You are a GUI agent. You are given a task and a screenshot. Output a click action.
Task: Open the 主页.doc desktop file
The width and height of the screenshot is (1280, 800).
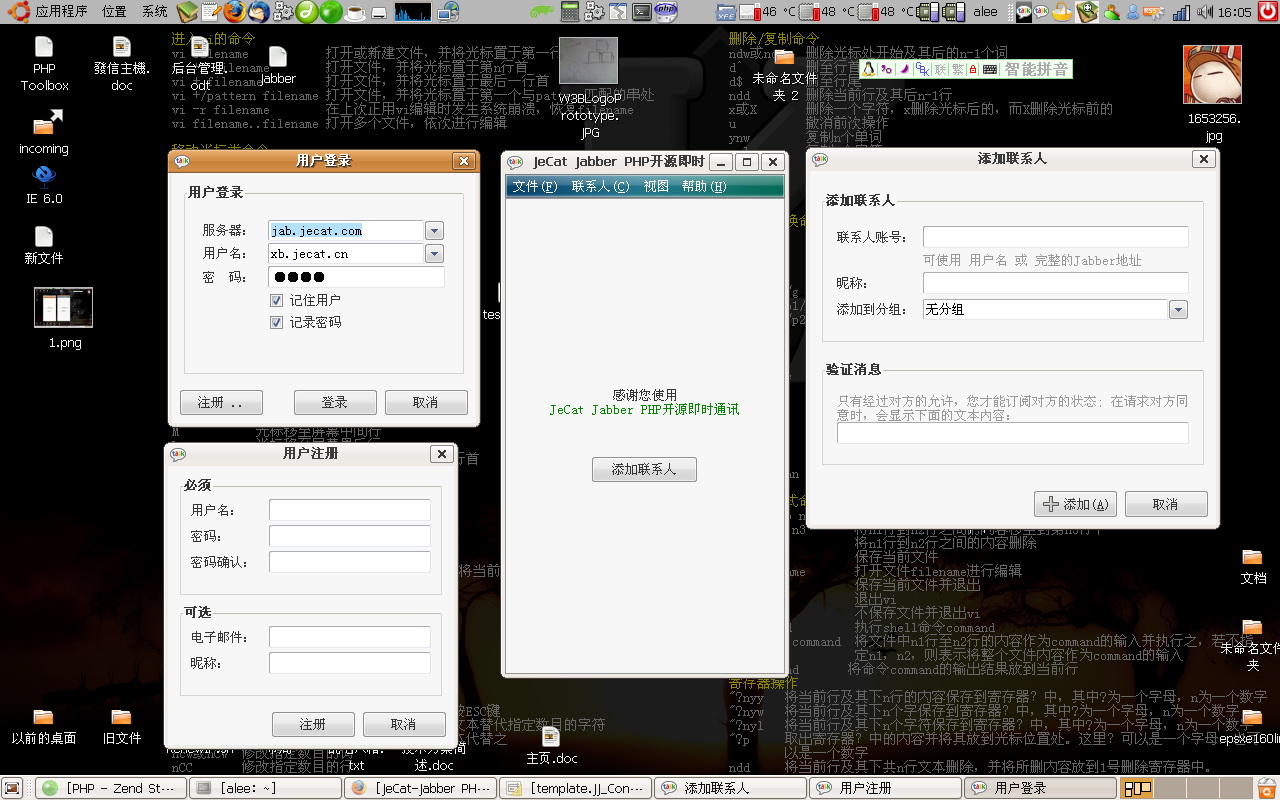coord(552,746)
